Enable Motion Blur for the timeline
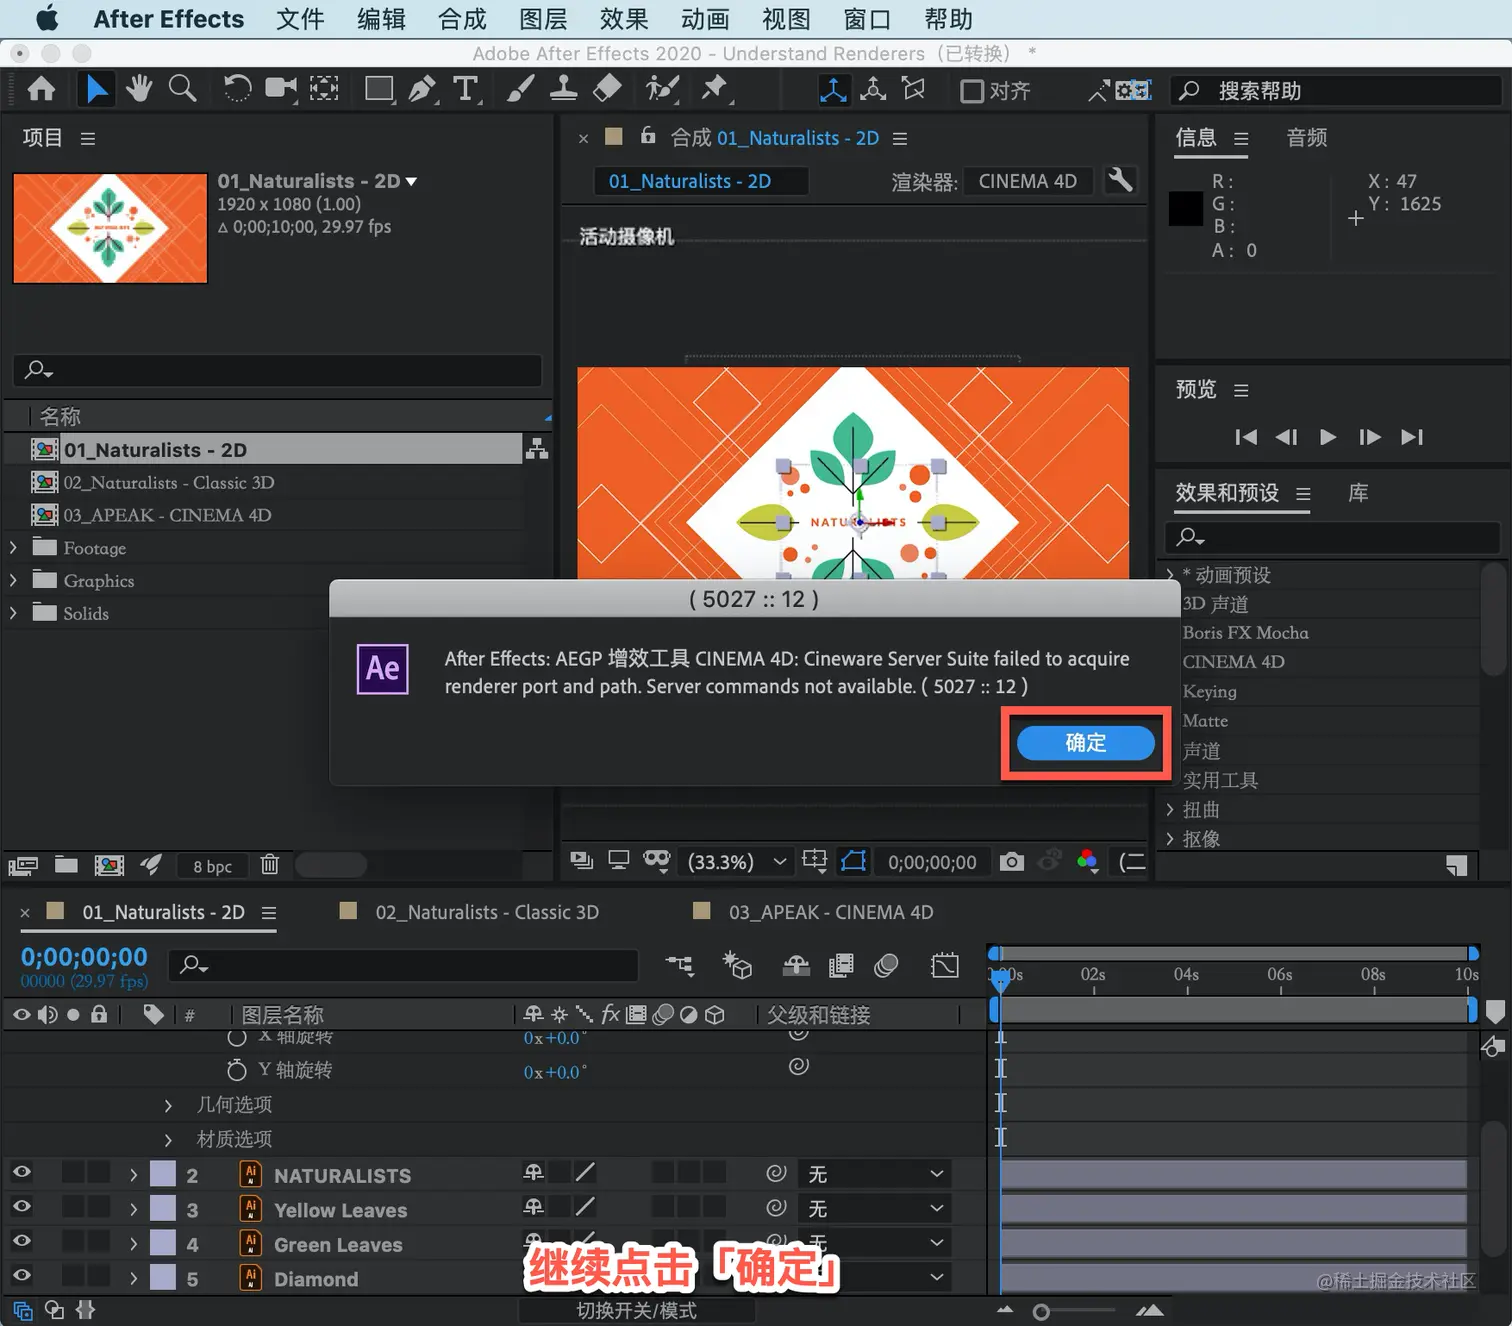 886,965
